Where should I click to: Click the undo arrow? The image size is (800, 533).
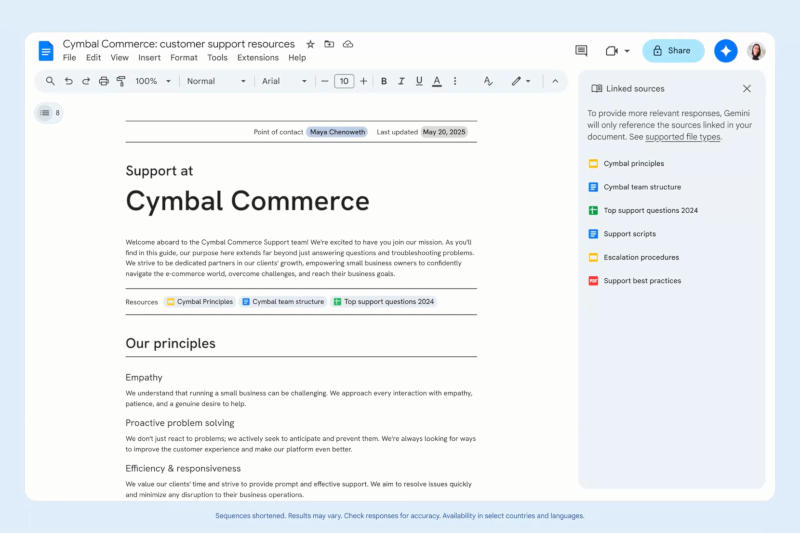[68, 81]
